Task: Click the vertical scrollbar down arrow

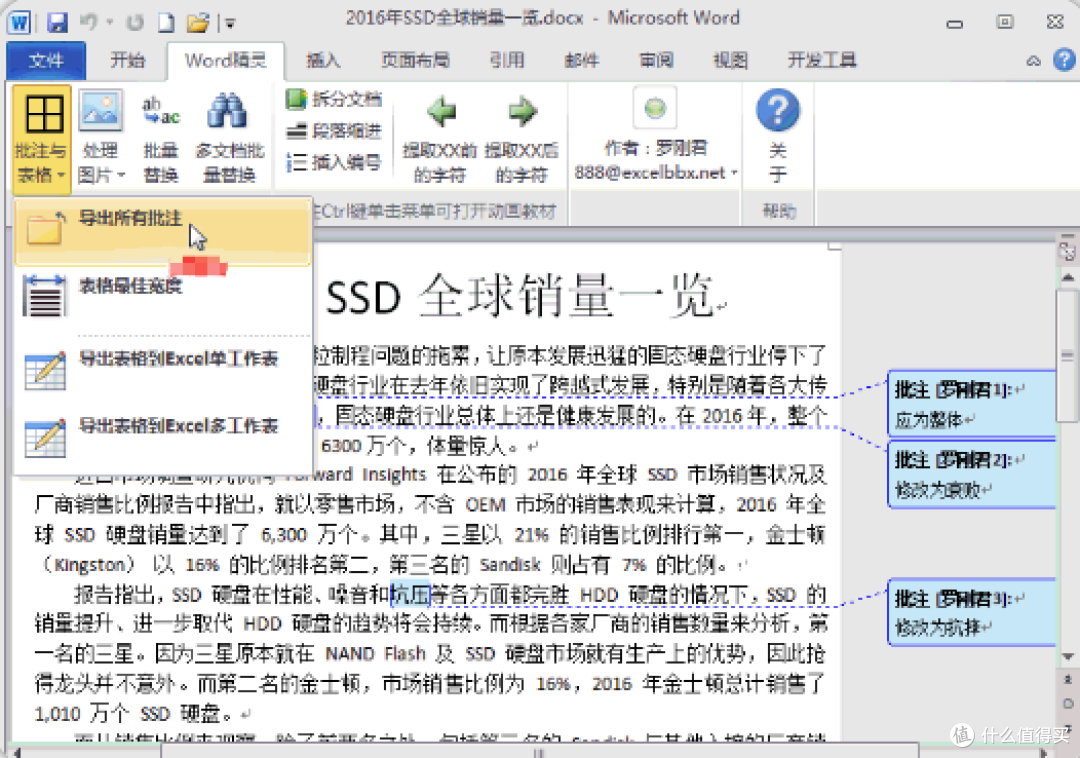Action: (1068, 657)
